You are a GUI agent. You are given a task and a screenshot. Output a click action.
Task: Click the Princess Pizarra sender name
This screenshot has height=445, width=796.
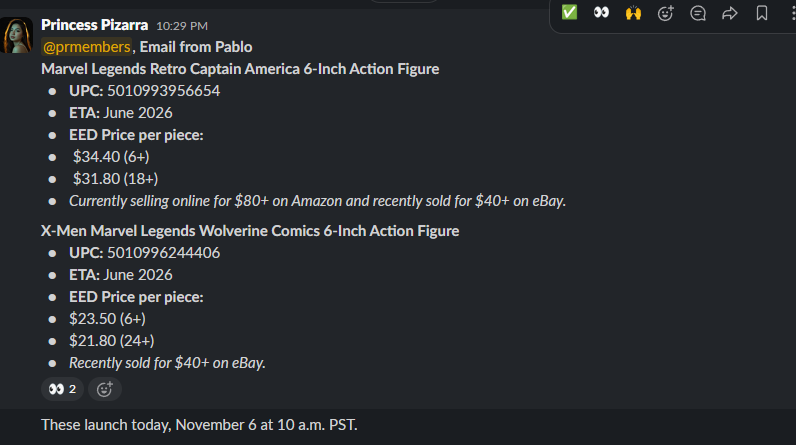95,24
